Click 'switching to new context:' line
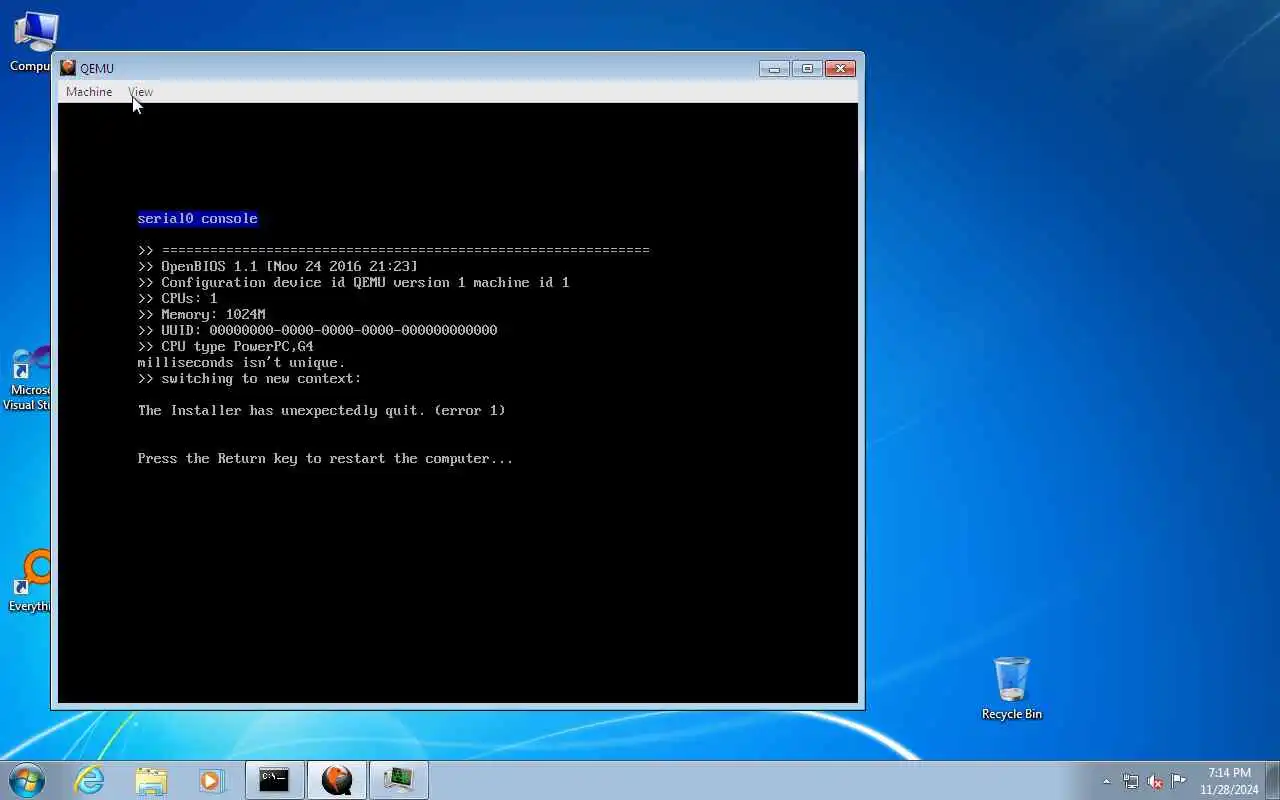 pos(250,378)
